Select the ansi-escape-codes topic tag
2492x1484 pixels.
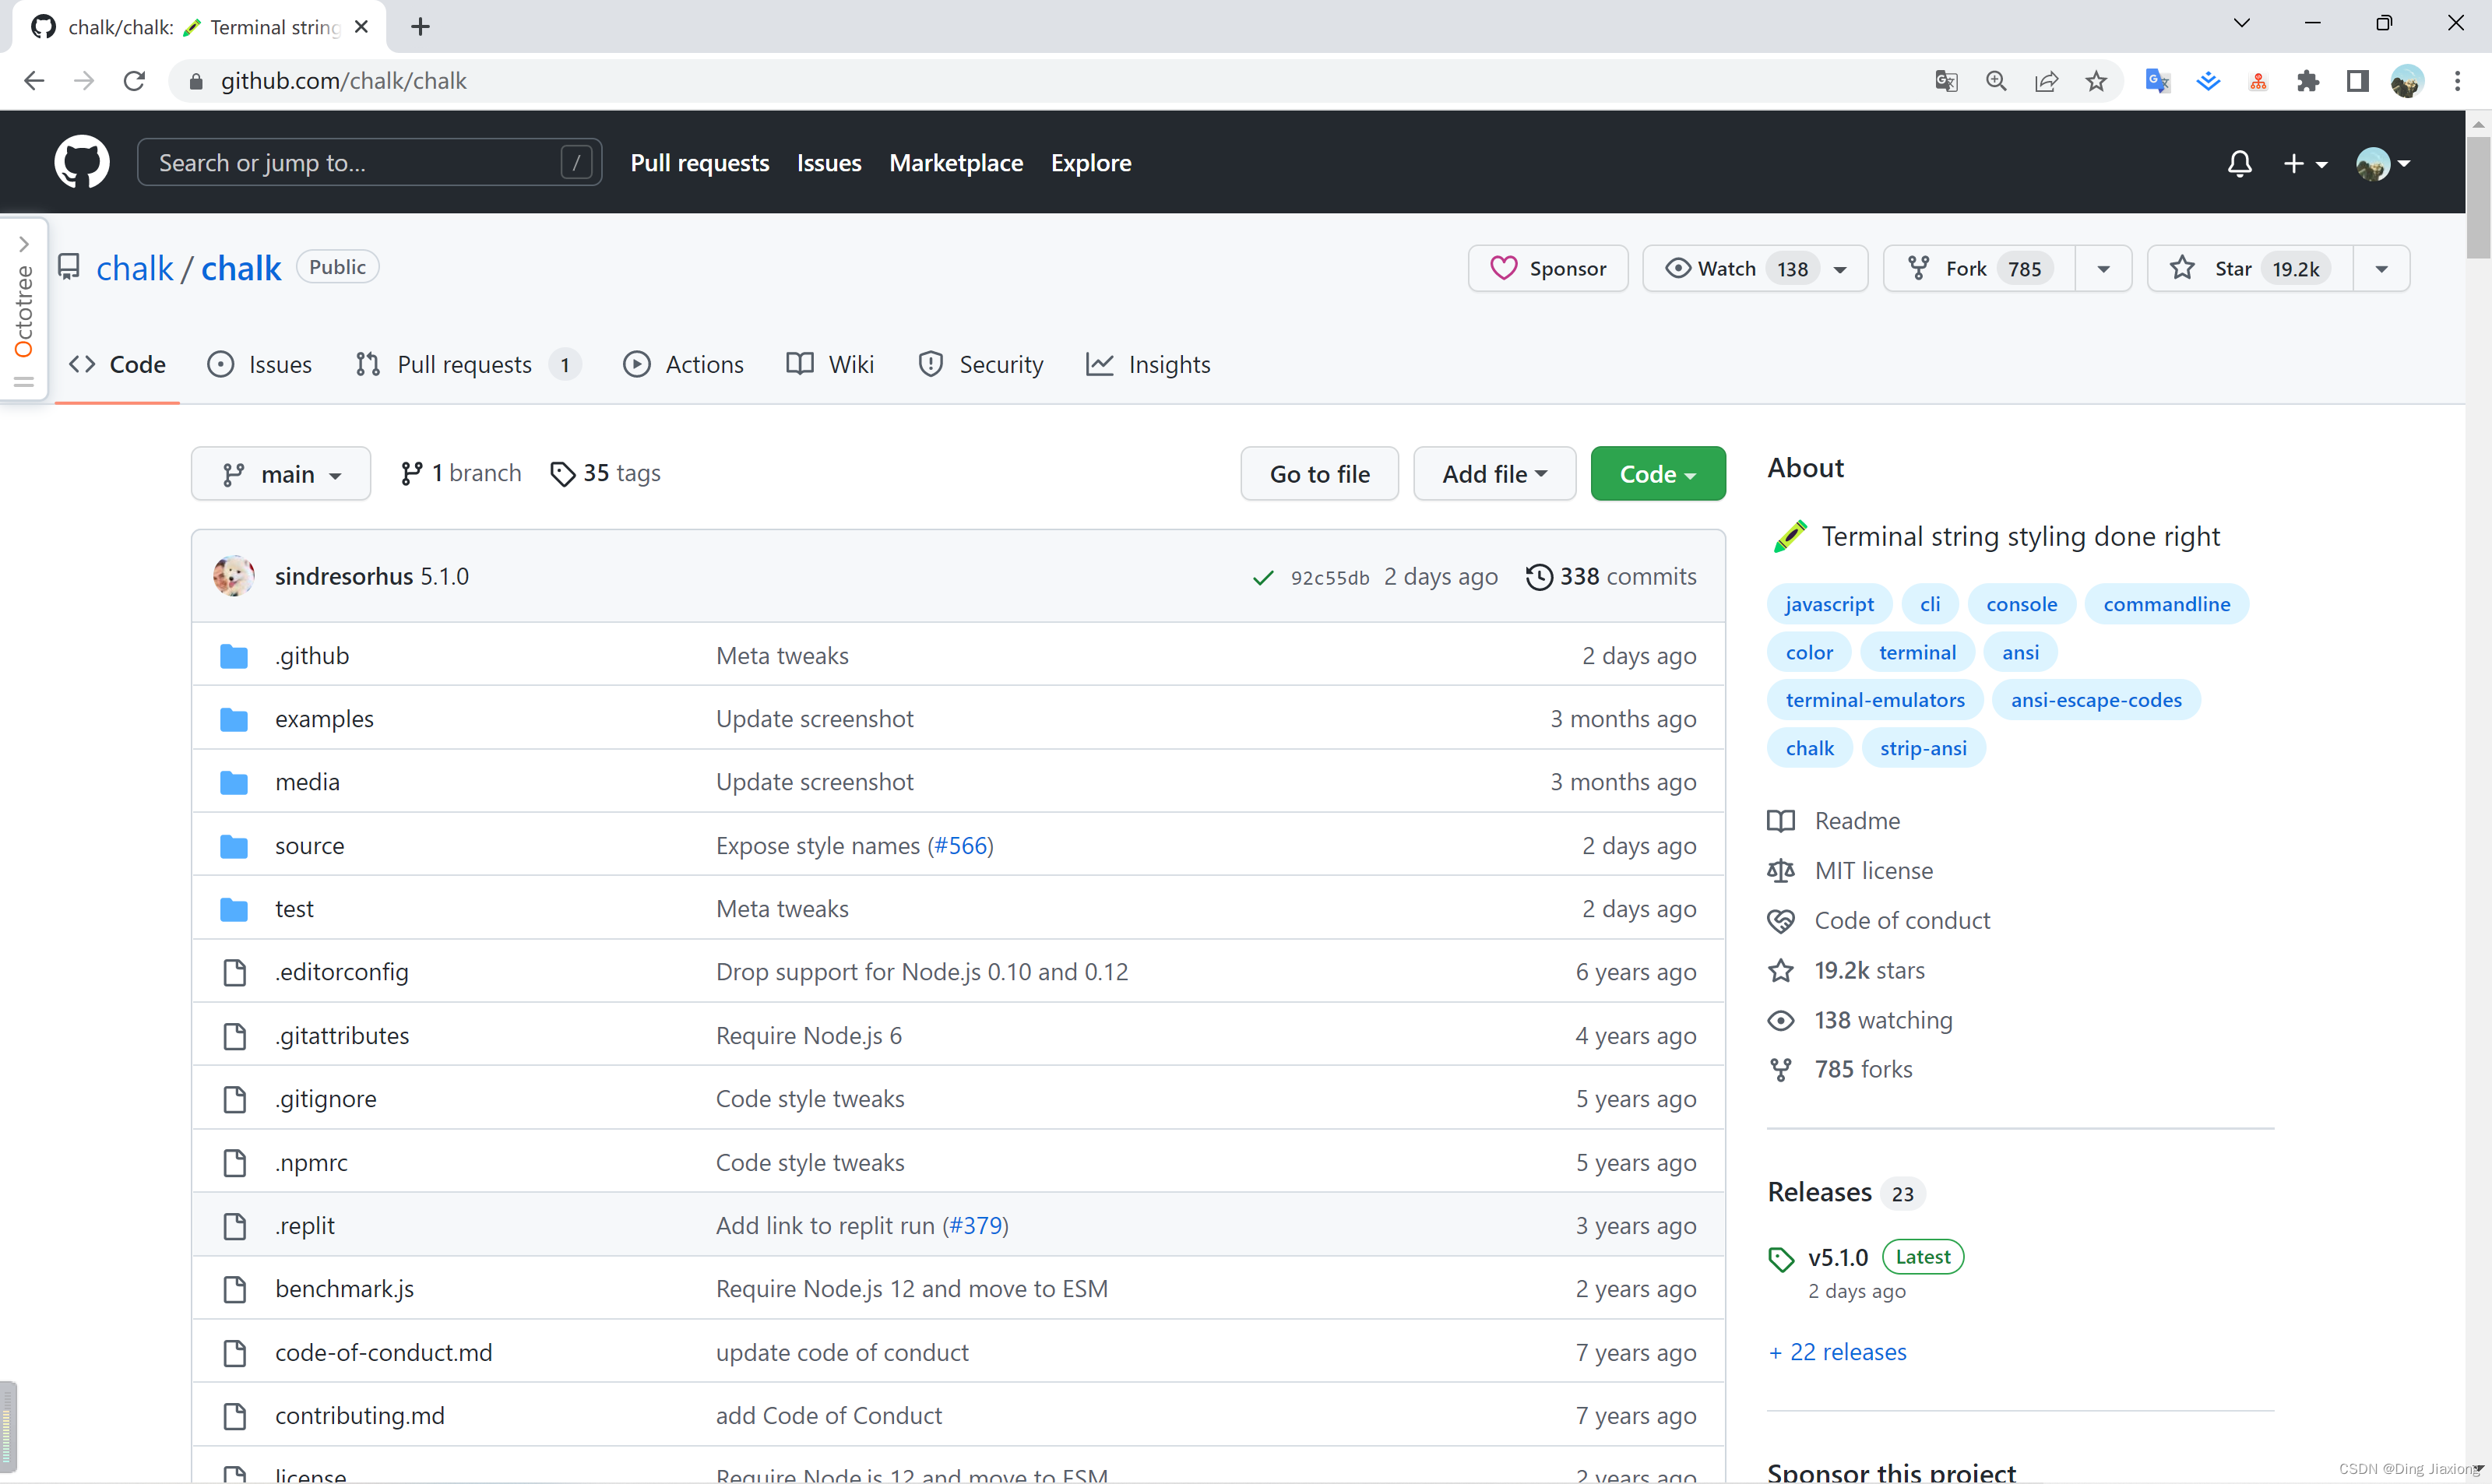tap(2096, 700)
